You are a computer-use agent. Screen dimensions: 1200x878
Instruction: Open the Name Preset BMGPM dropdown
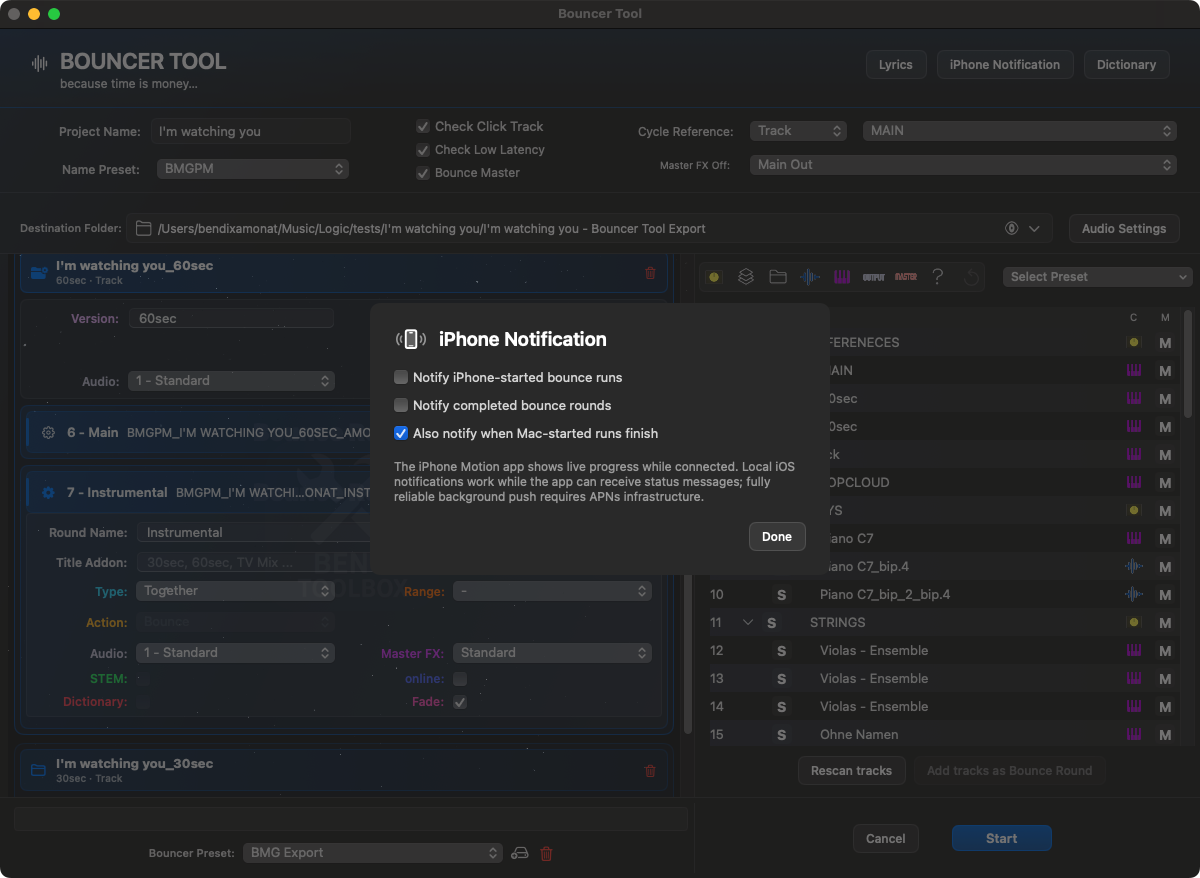[253, 169]
